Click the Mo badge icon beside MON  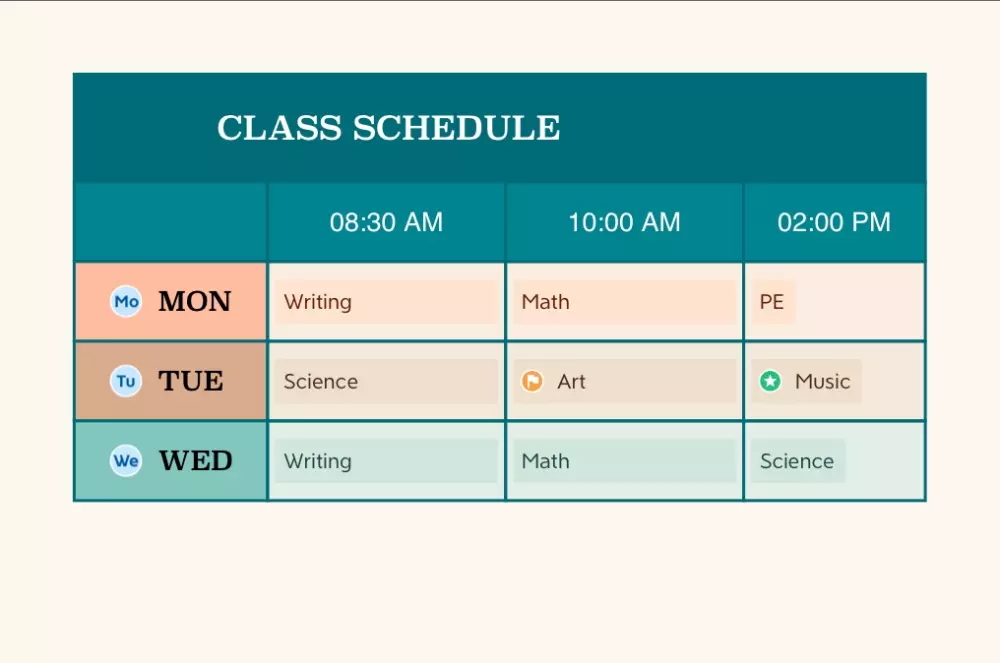126,301
